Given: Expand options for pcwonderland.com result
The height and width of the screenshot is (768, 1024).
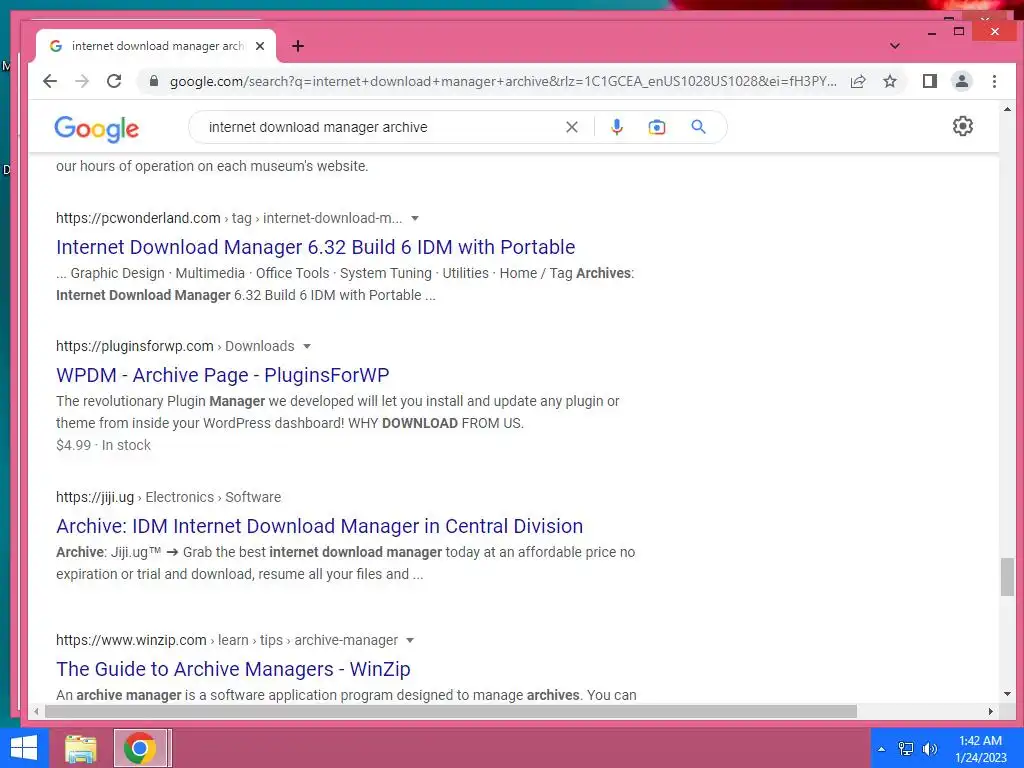Looking at the screenshot, I should pyautogui.click(x=415, y=218).
